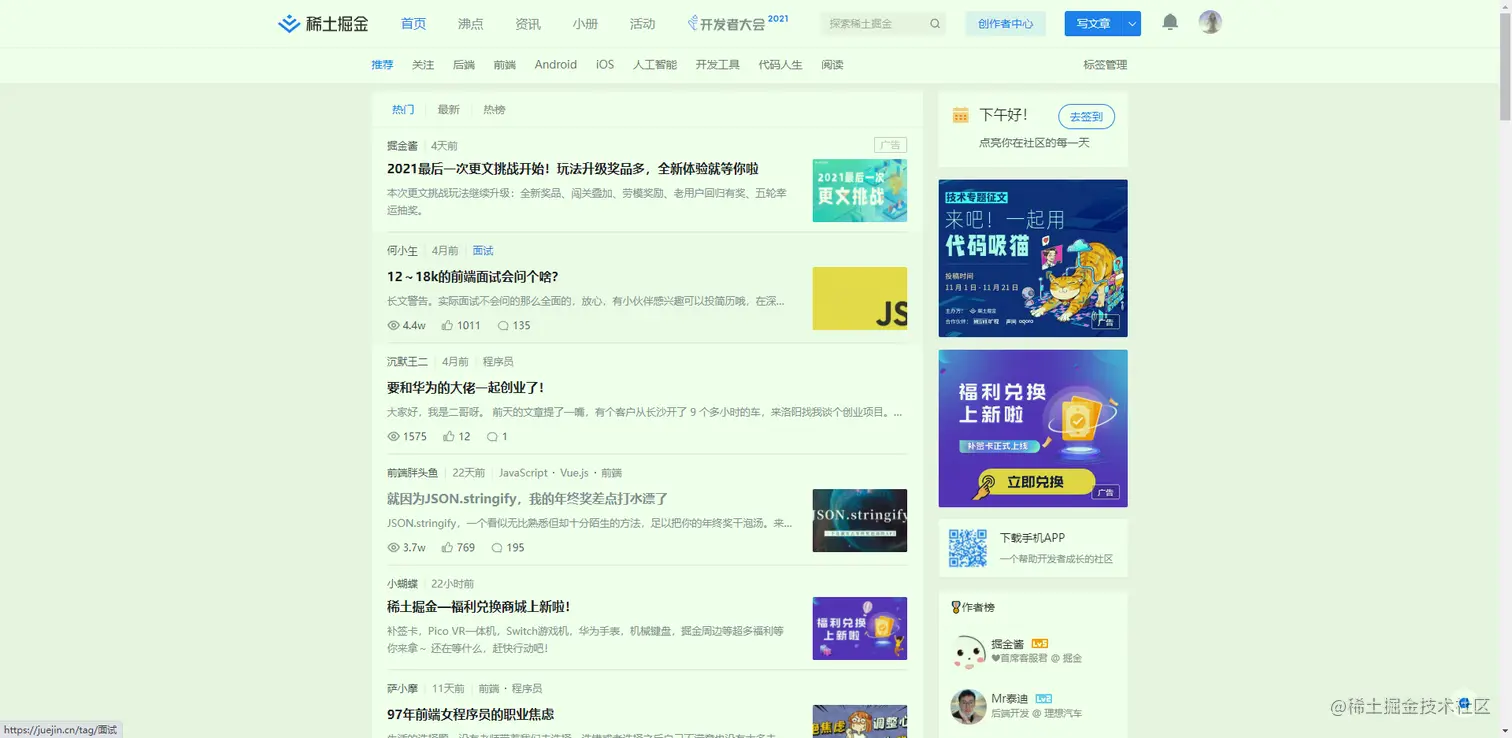Image resolution: width=1512 pixels, height=738 pixels.
Task: Select the 代码人生 category tab
Action: (781, 65)
